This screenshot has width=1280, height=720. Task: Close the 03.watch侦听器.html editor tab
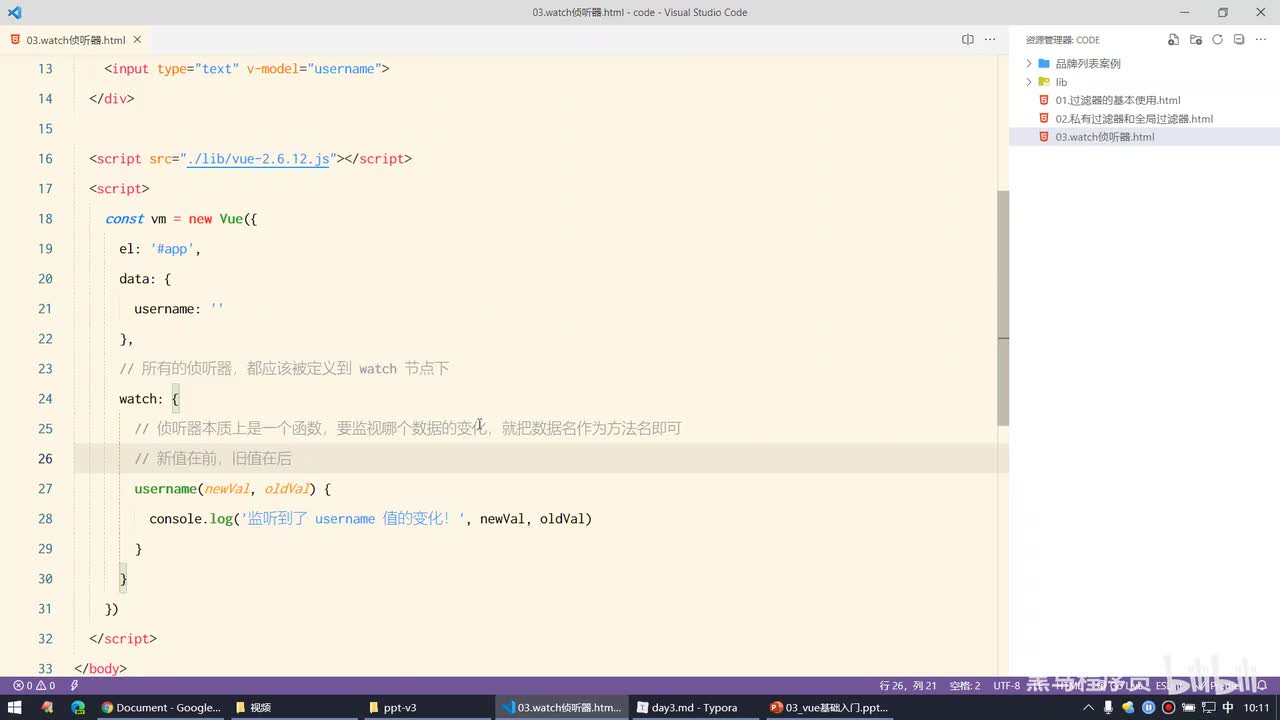tap(137, 40)
